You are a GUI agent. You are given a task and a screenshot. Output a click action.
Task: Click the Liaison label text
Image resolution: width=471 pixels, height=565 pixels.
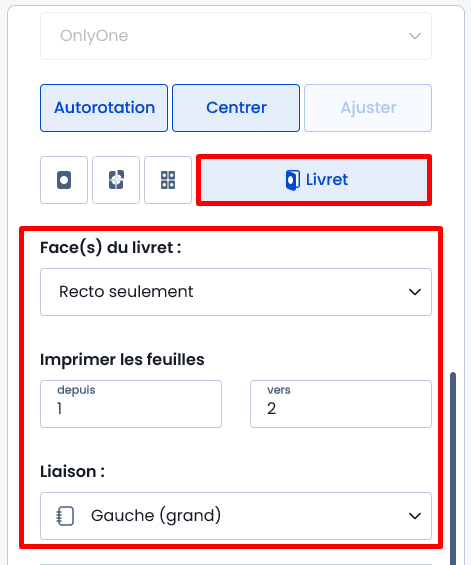(72, 471)
